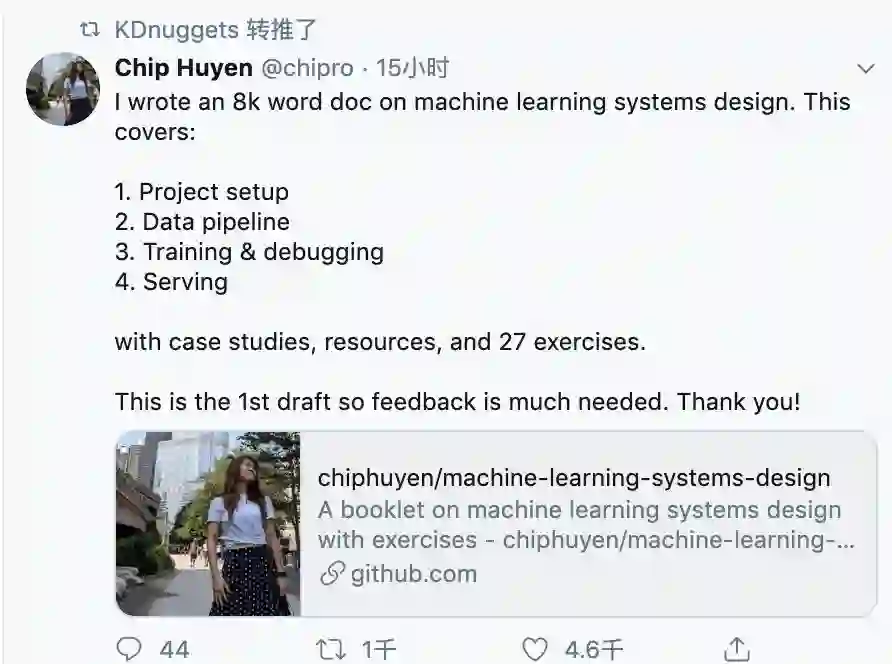892x664 pixels.
Task: Click the booklet description text in the link card
Action: (586, 525)
